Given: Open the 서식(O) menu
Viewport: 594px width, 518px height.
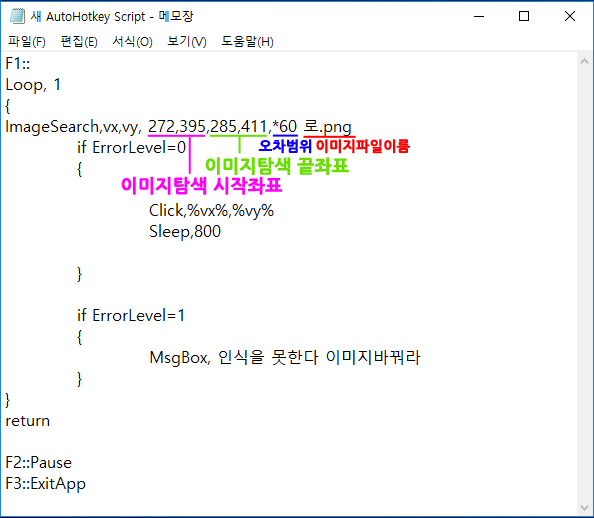Looking at the screenshot, I should 132,41.
